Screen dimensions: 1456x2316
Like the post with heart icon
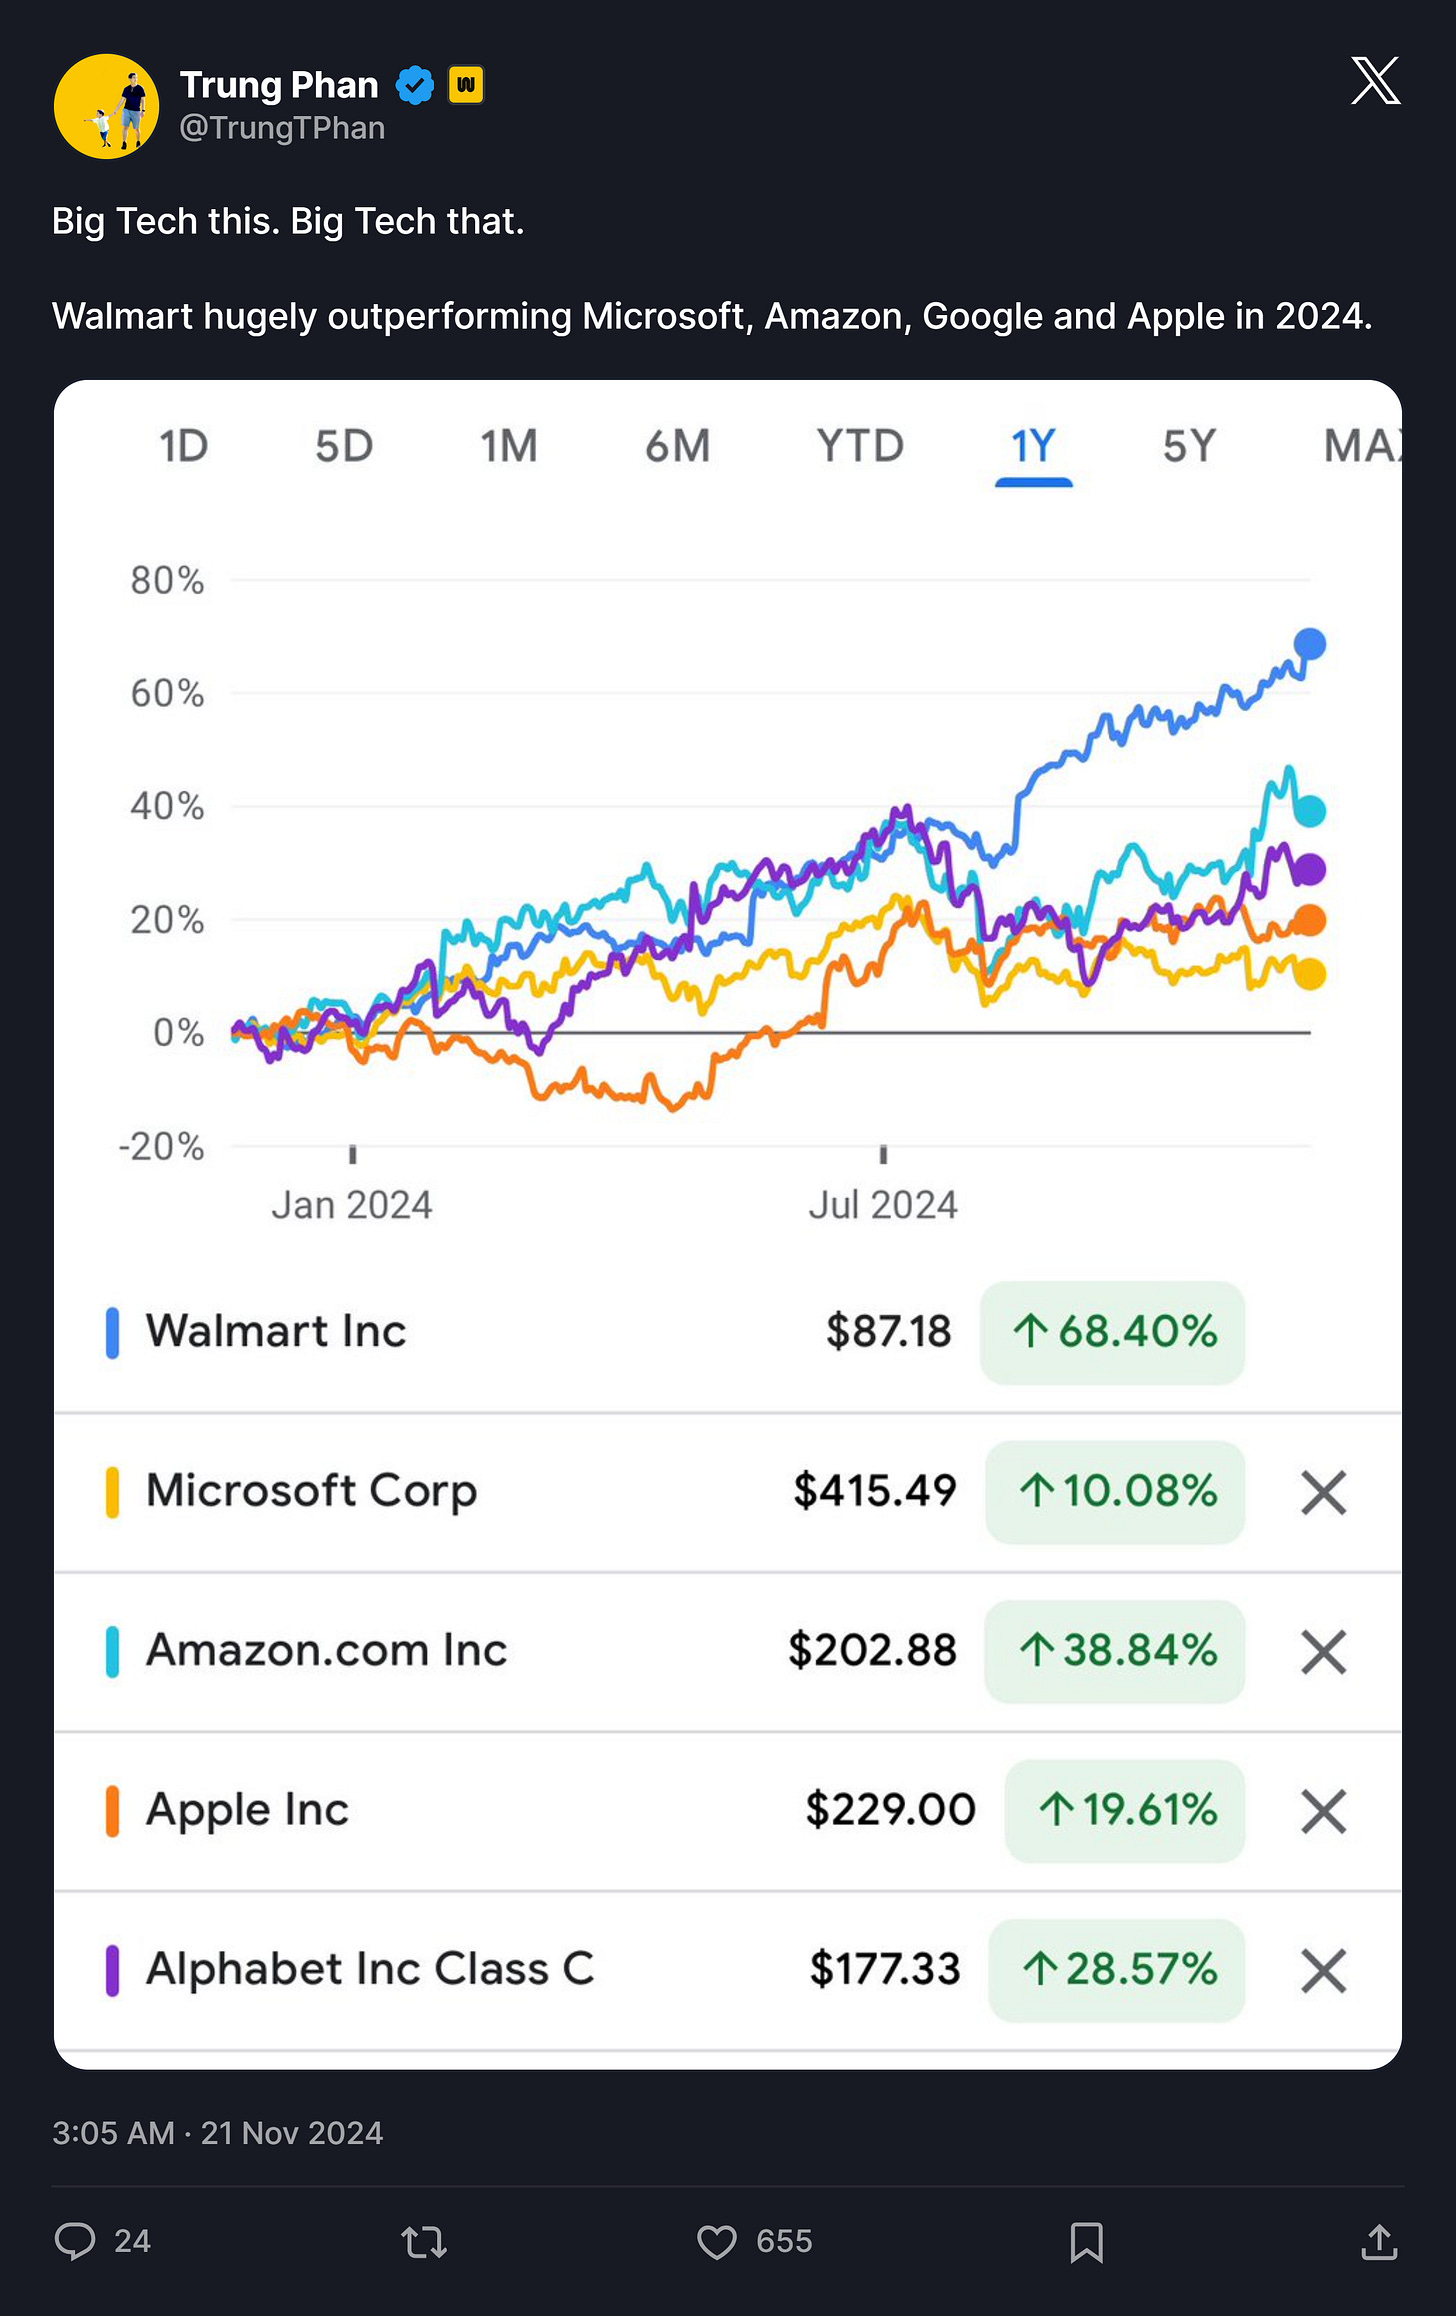tap(716, 2242)
